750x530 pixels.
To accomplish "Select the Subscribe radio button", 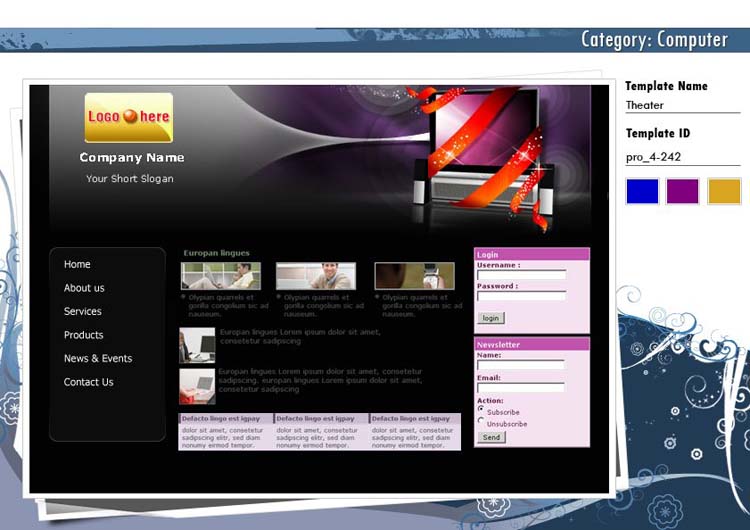I will [x=481, y=409].
